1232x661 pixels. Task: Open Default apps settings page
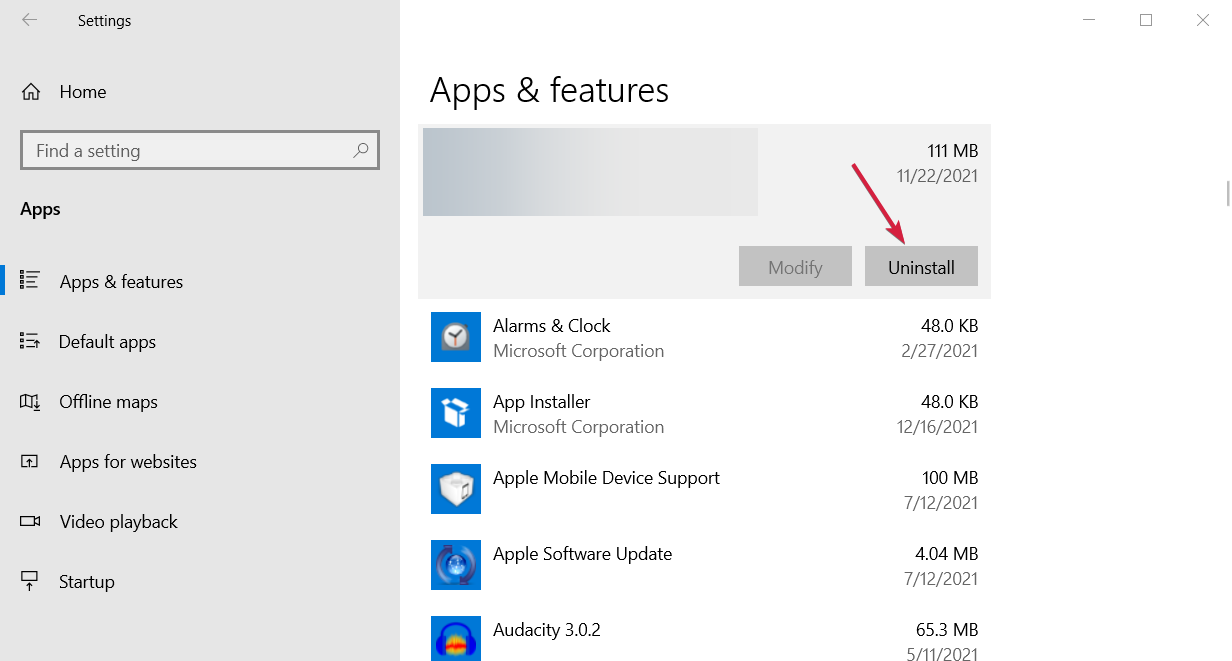point(107,342)
